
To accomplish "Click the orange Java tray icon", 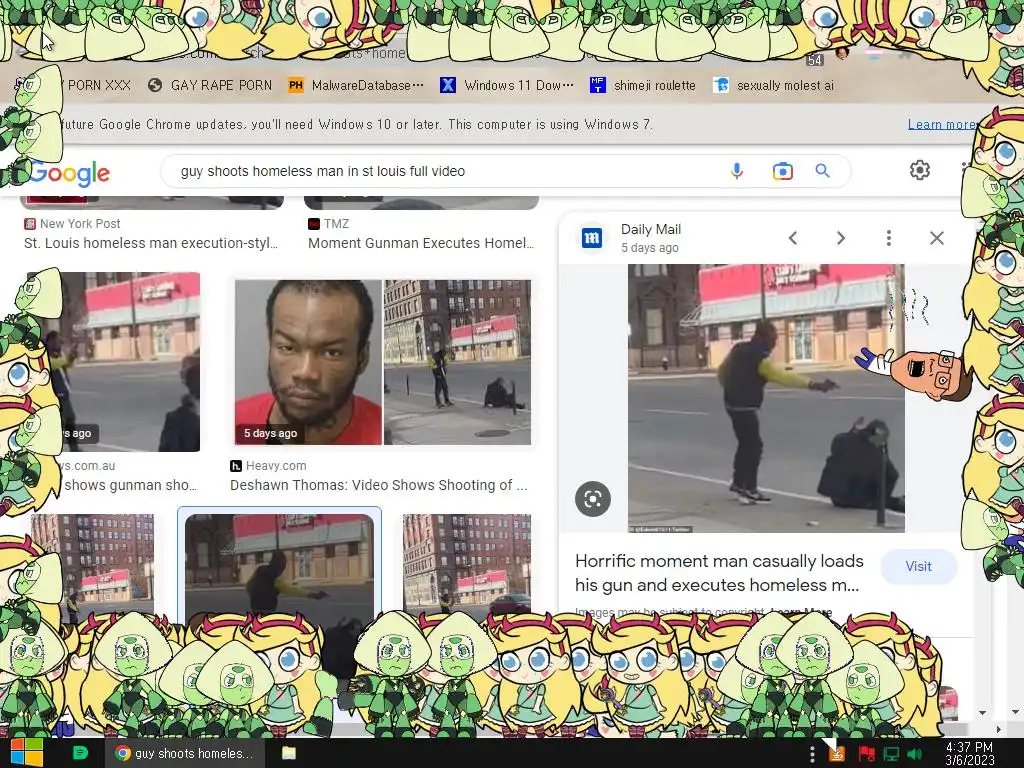I will click(x=836, y=754).
